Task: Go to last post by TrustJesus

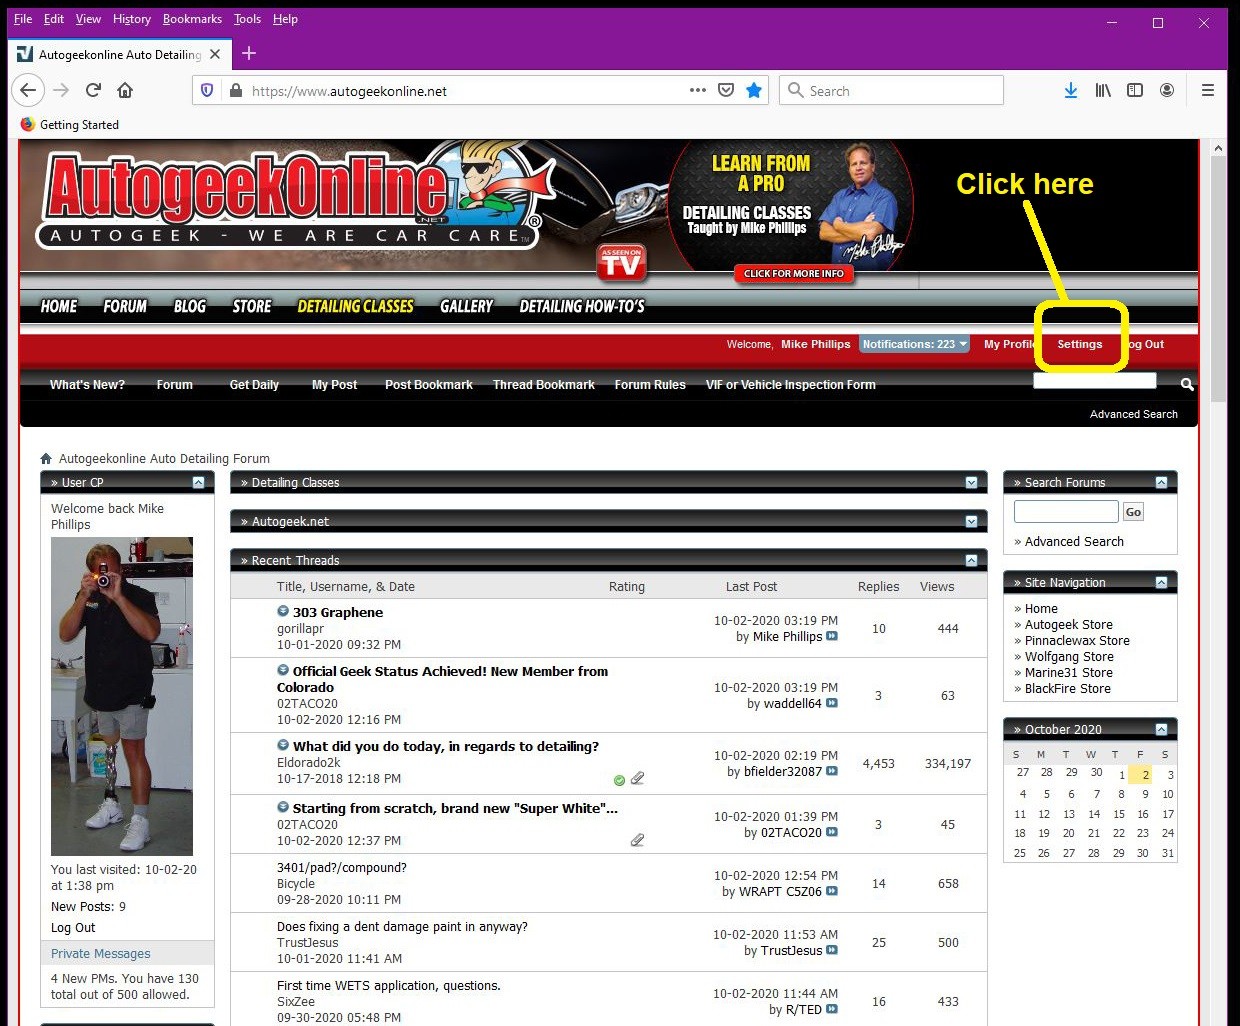Action: pyautogui.click(x=832, y=950)
